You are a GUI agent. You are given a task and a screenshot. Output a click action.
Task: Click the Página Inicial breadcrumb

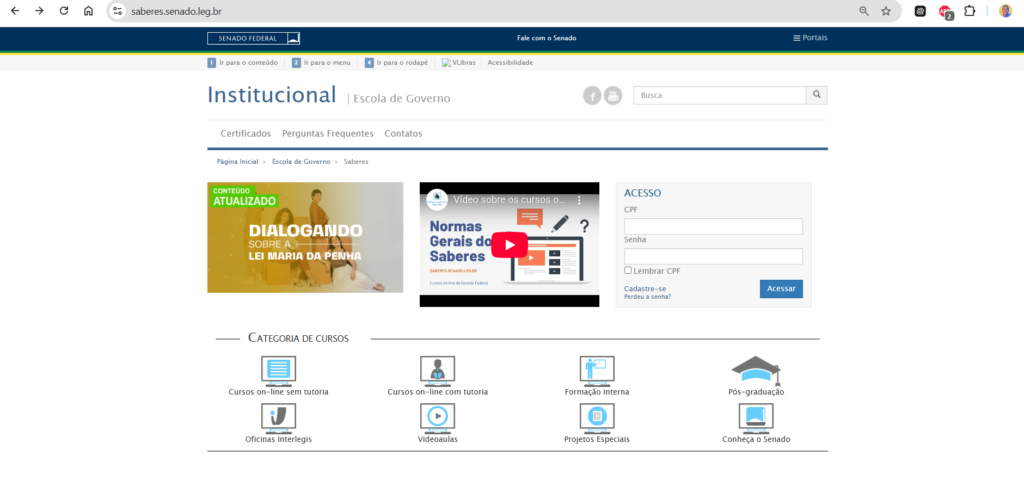(x=237, y=161)
